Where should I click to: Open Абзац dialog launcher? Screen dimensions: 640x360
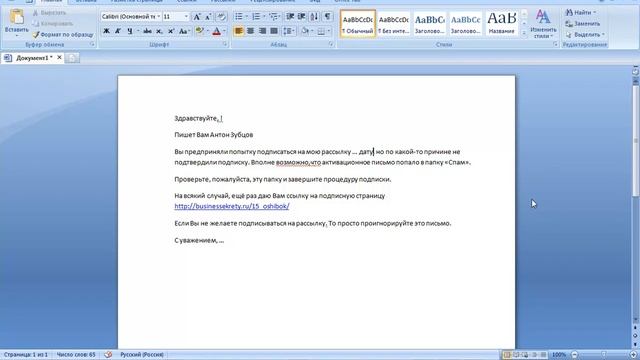pos(331,44)
